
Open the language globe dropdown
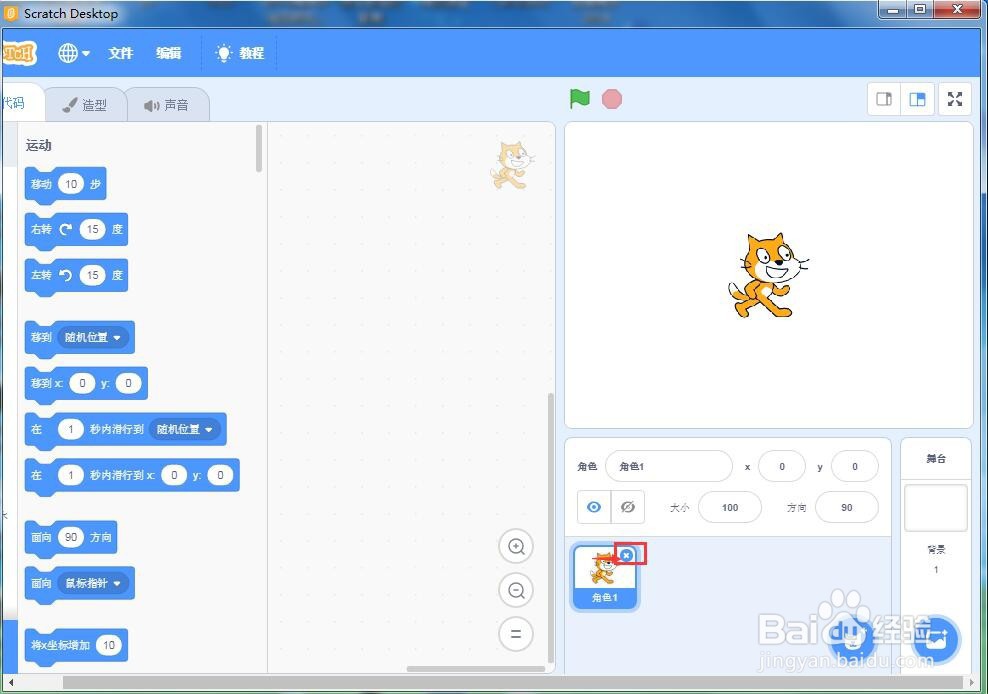click(72, 53)
